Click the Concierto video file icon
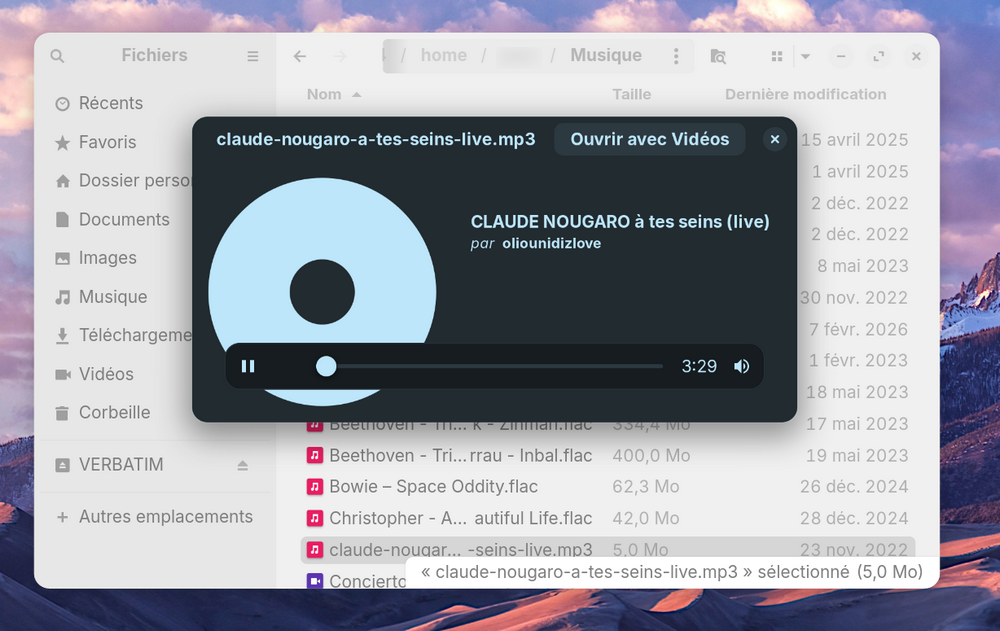Image resolution: width=1000 pixels, height=631 pixels. pyautogui.click(x=314, y=581)
